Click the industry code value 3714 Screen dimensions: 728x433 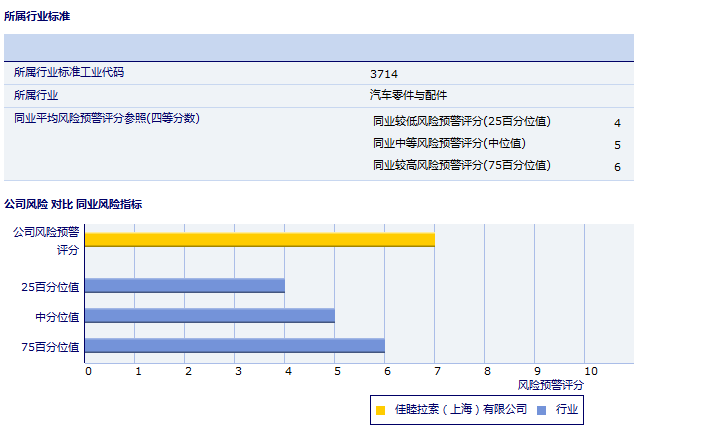(x=384, y=74)
